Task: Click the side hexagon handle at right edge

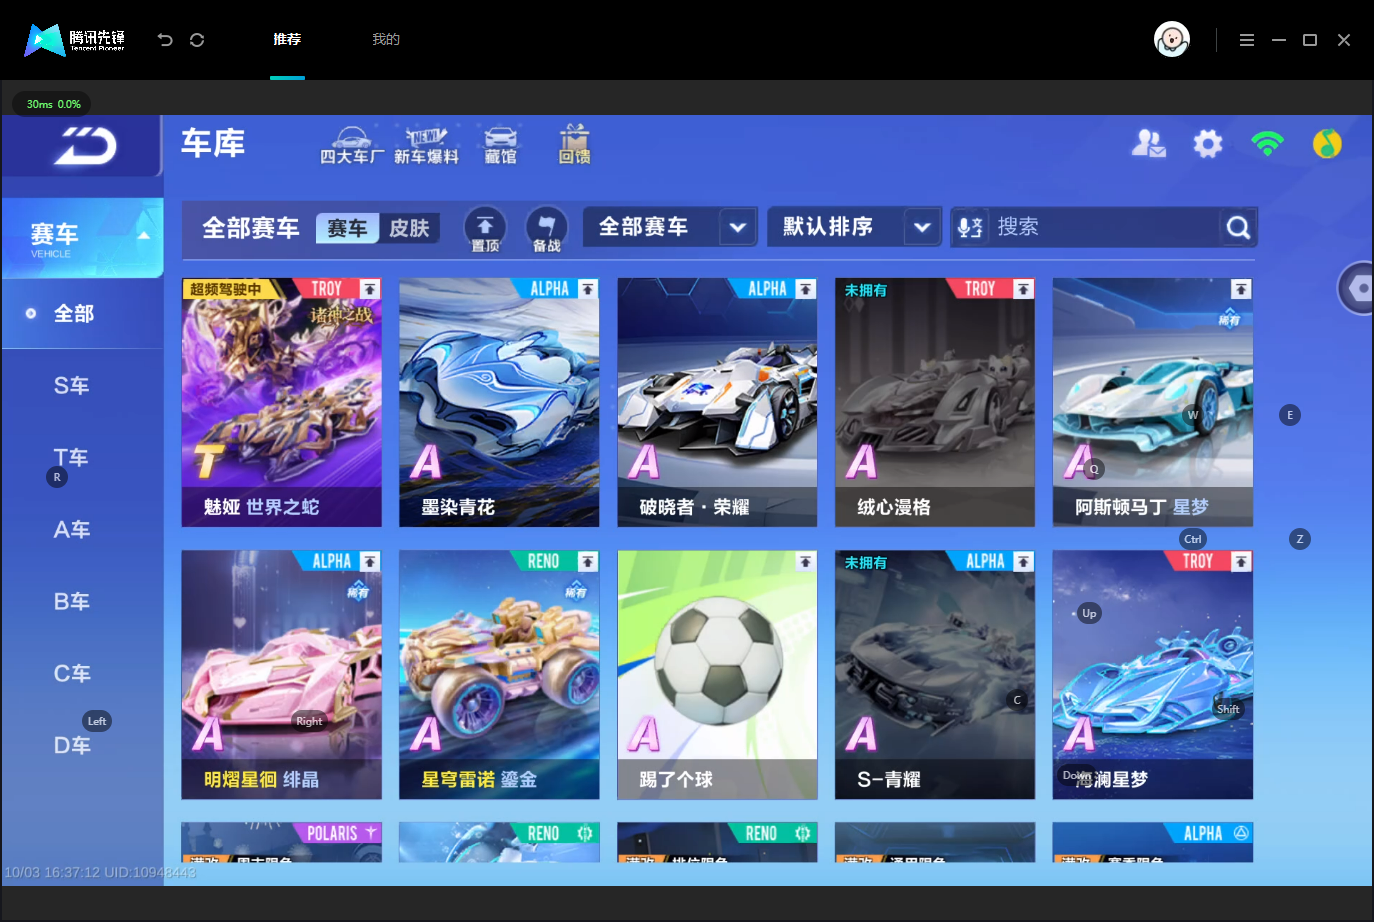Action: pyautogui.click(x=1357, y=288)
